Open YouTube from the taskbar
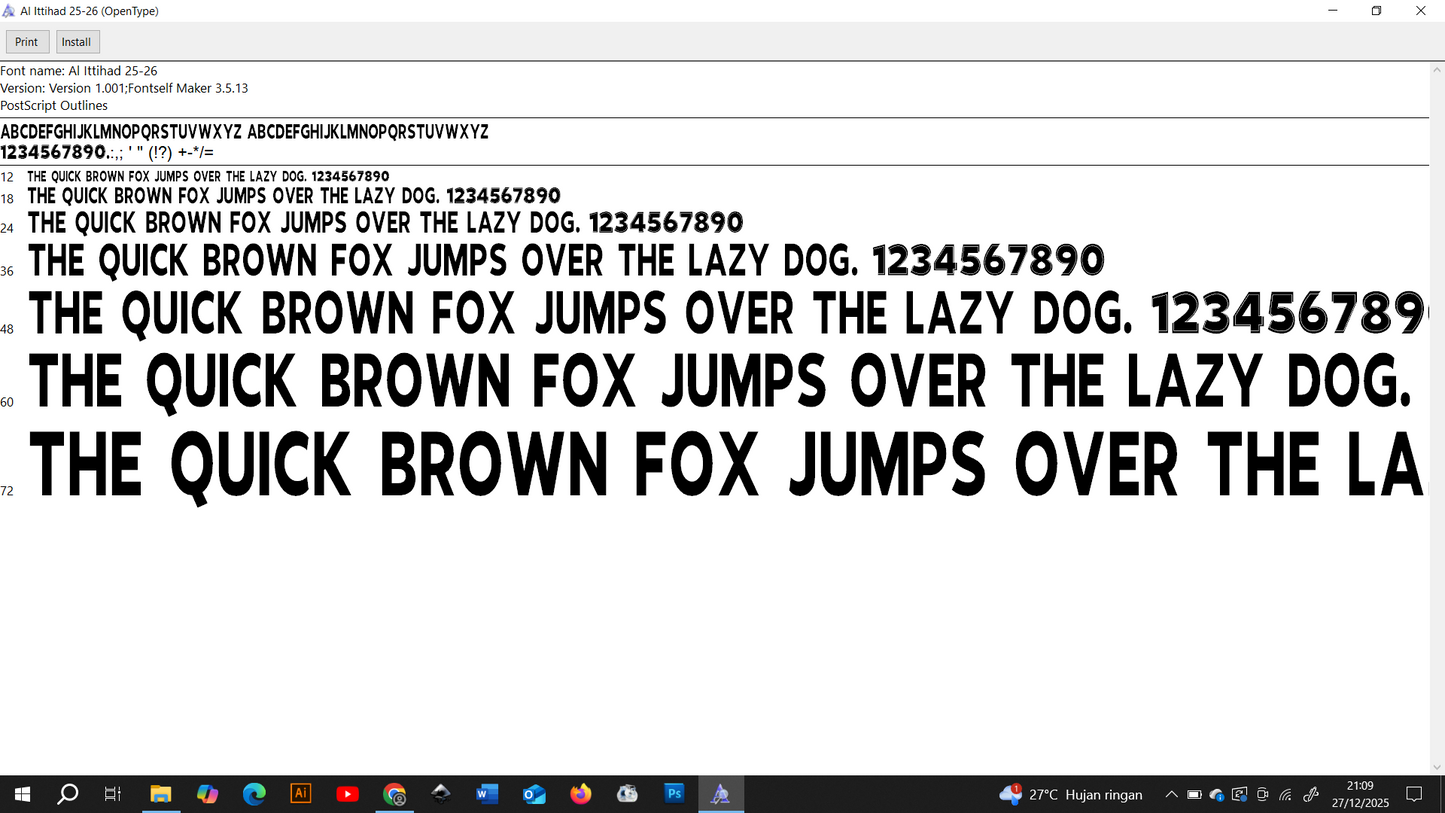 (347, 794)
